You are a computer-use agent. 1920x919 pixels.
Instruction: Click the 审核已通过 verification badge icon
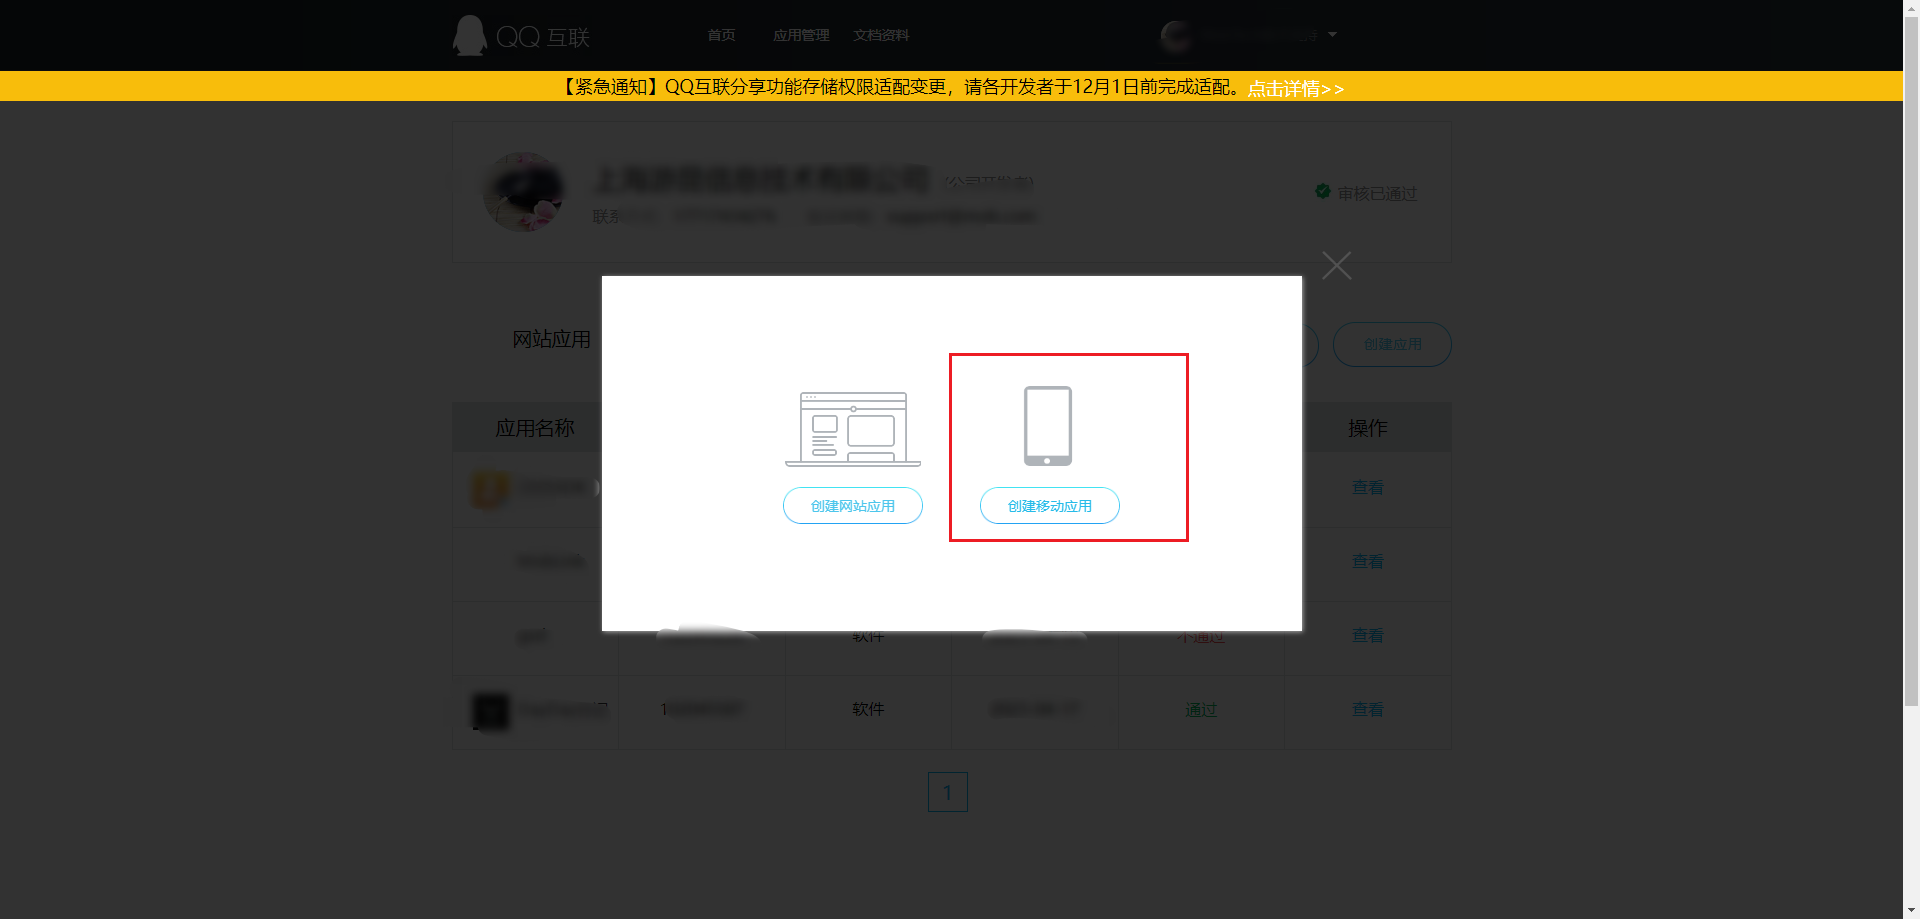click(1322, 191)
